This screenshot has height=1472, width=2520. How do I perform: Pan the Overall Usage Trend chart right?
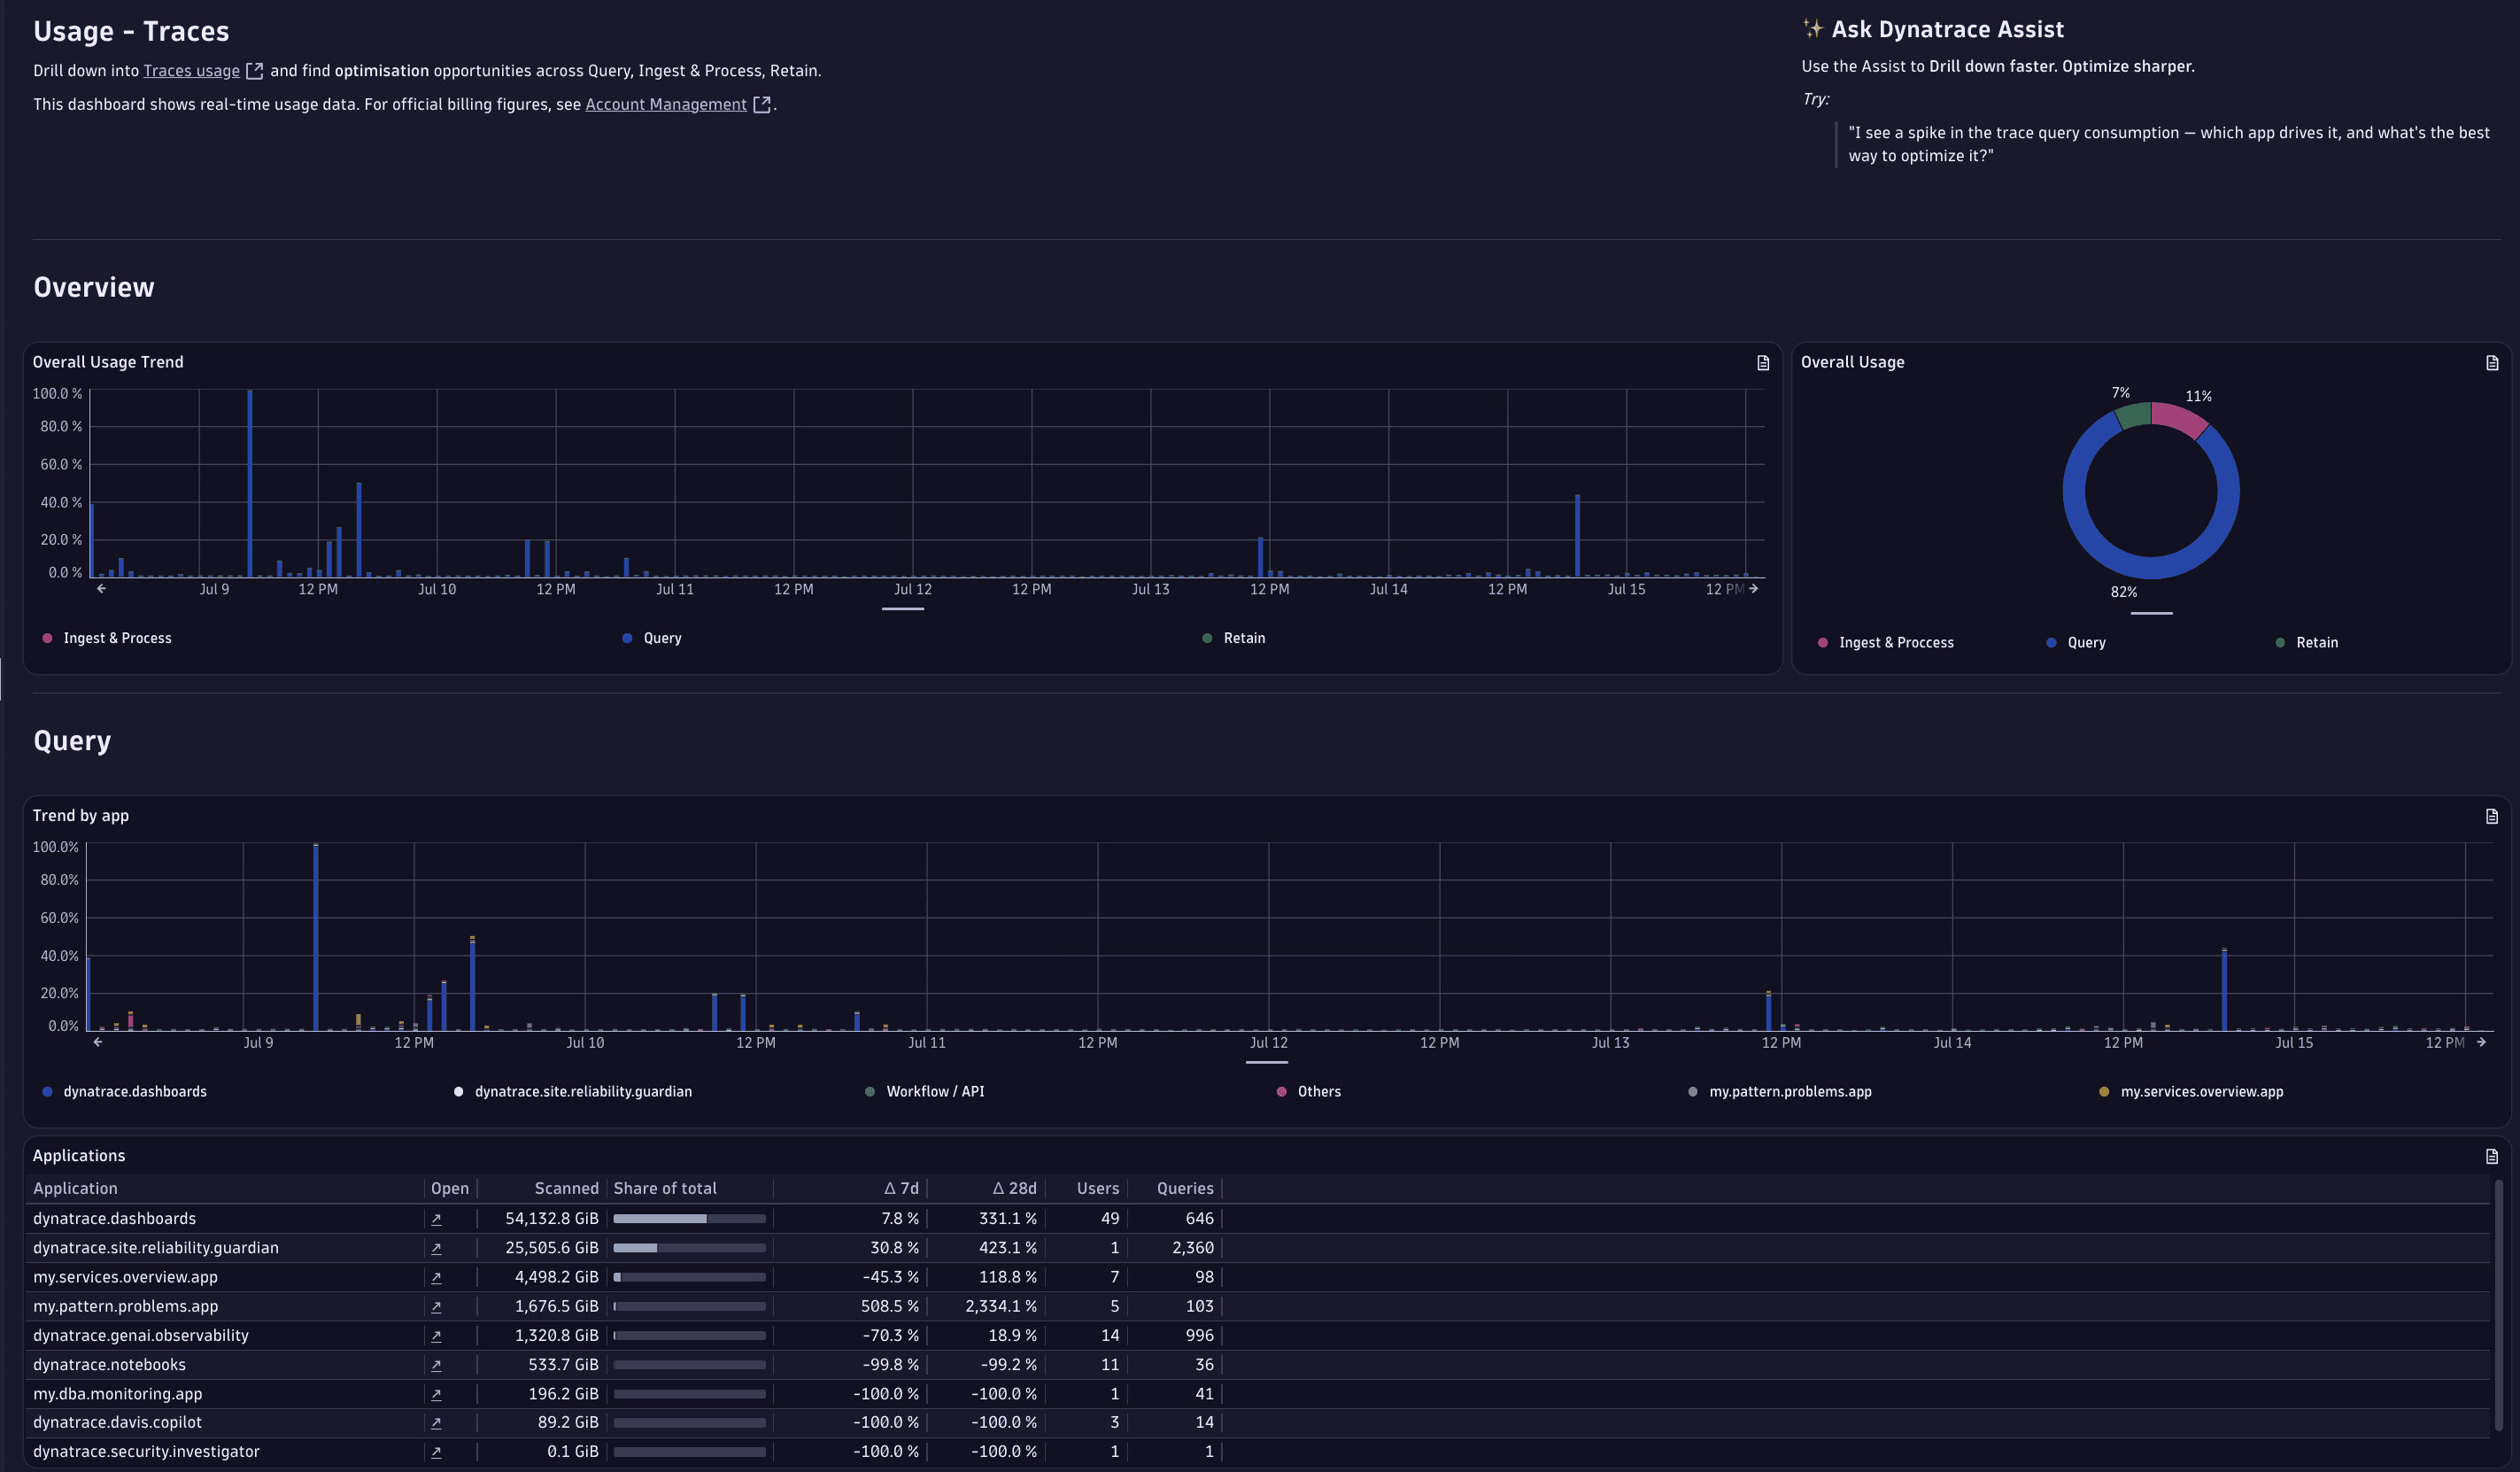1754,589
